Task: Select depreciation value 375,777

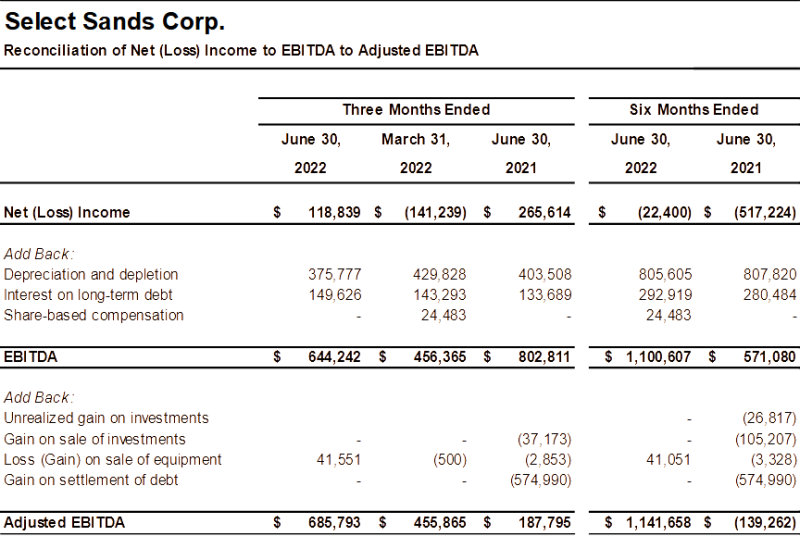Action: (x=335, y=274)
